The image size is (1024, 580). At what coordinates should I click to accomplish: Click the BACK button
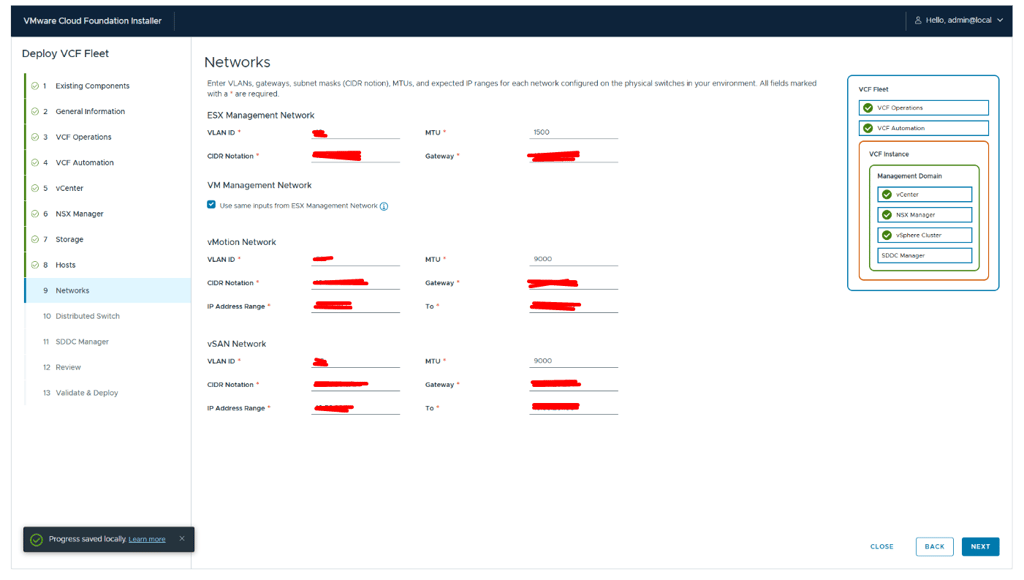[935, 547]
